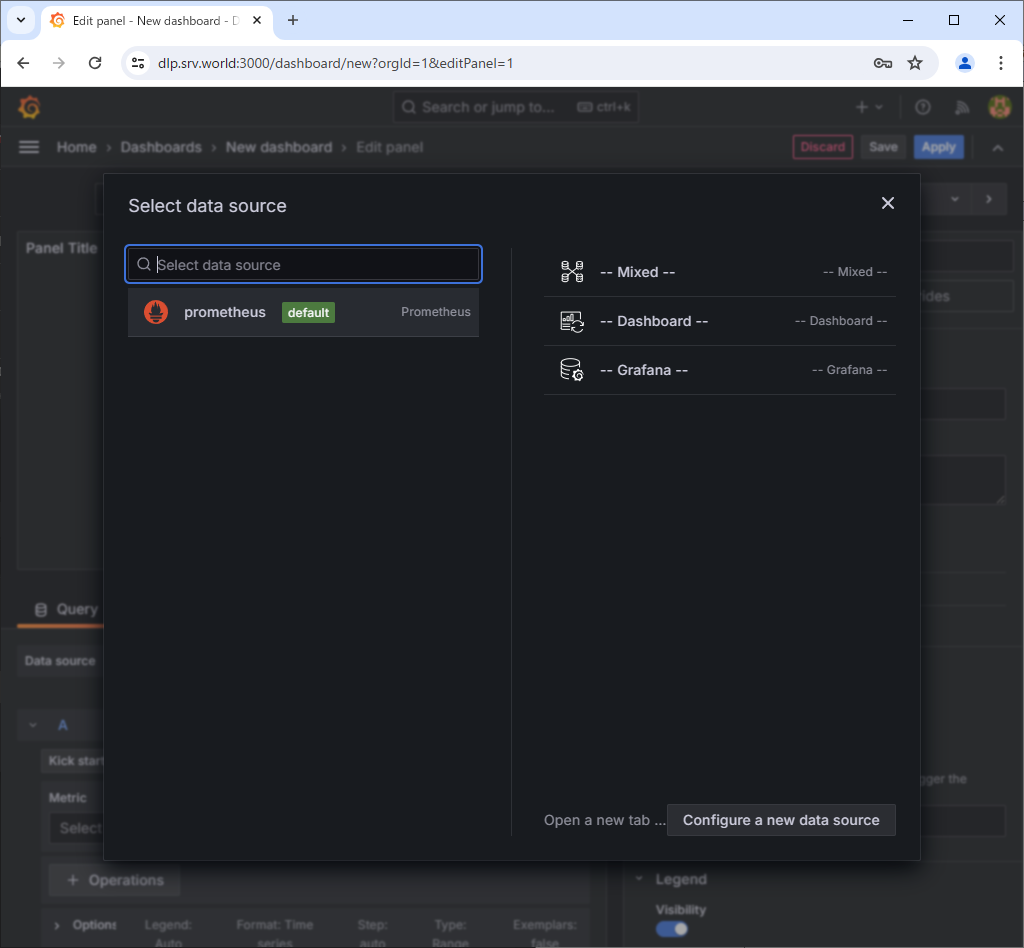The width and height of the screenshot is (1024, 948).
Task: Expand the query Options section
Action: point(57,925)
